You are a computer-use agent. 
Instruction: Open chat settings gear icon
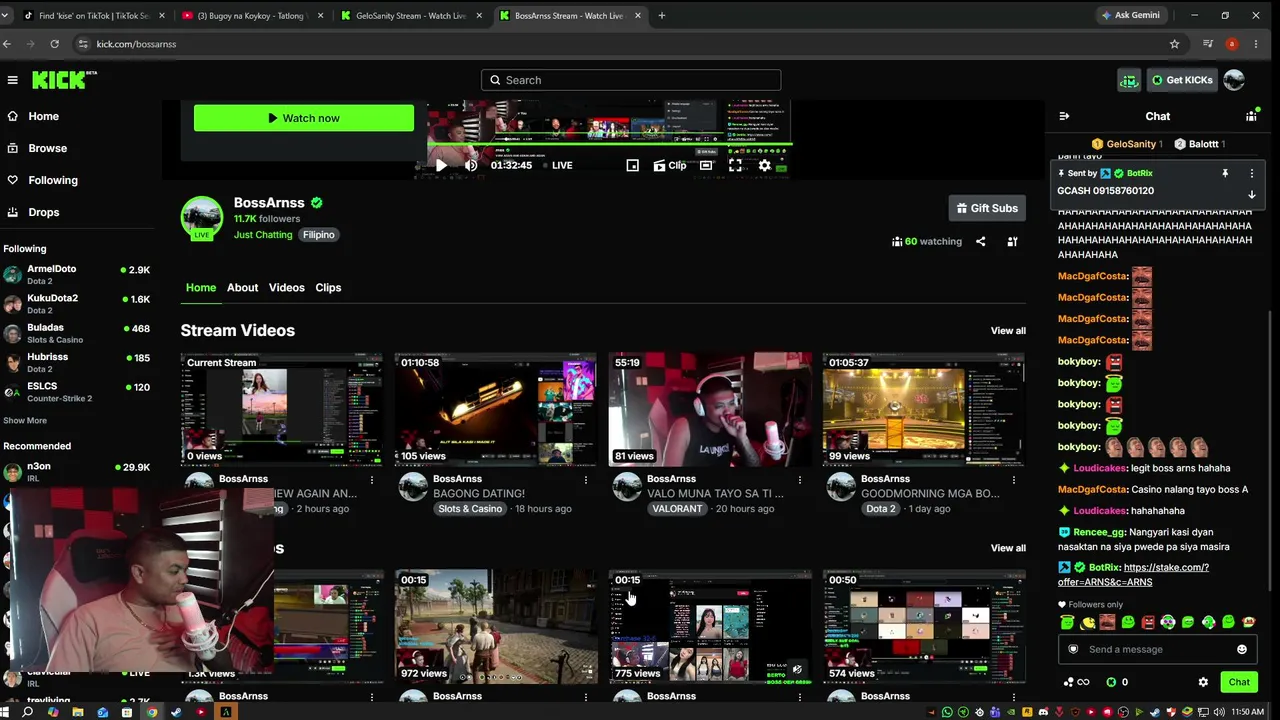coord(1203,682)
